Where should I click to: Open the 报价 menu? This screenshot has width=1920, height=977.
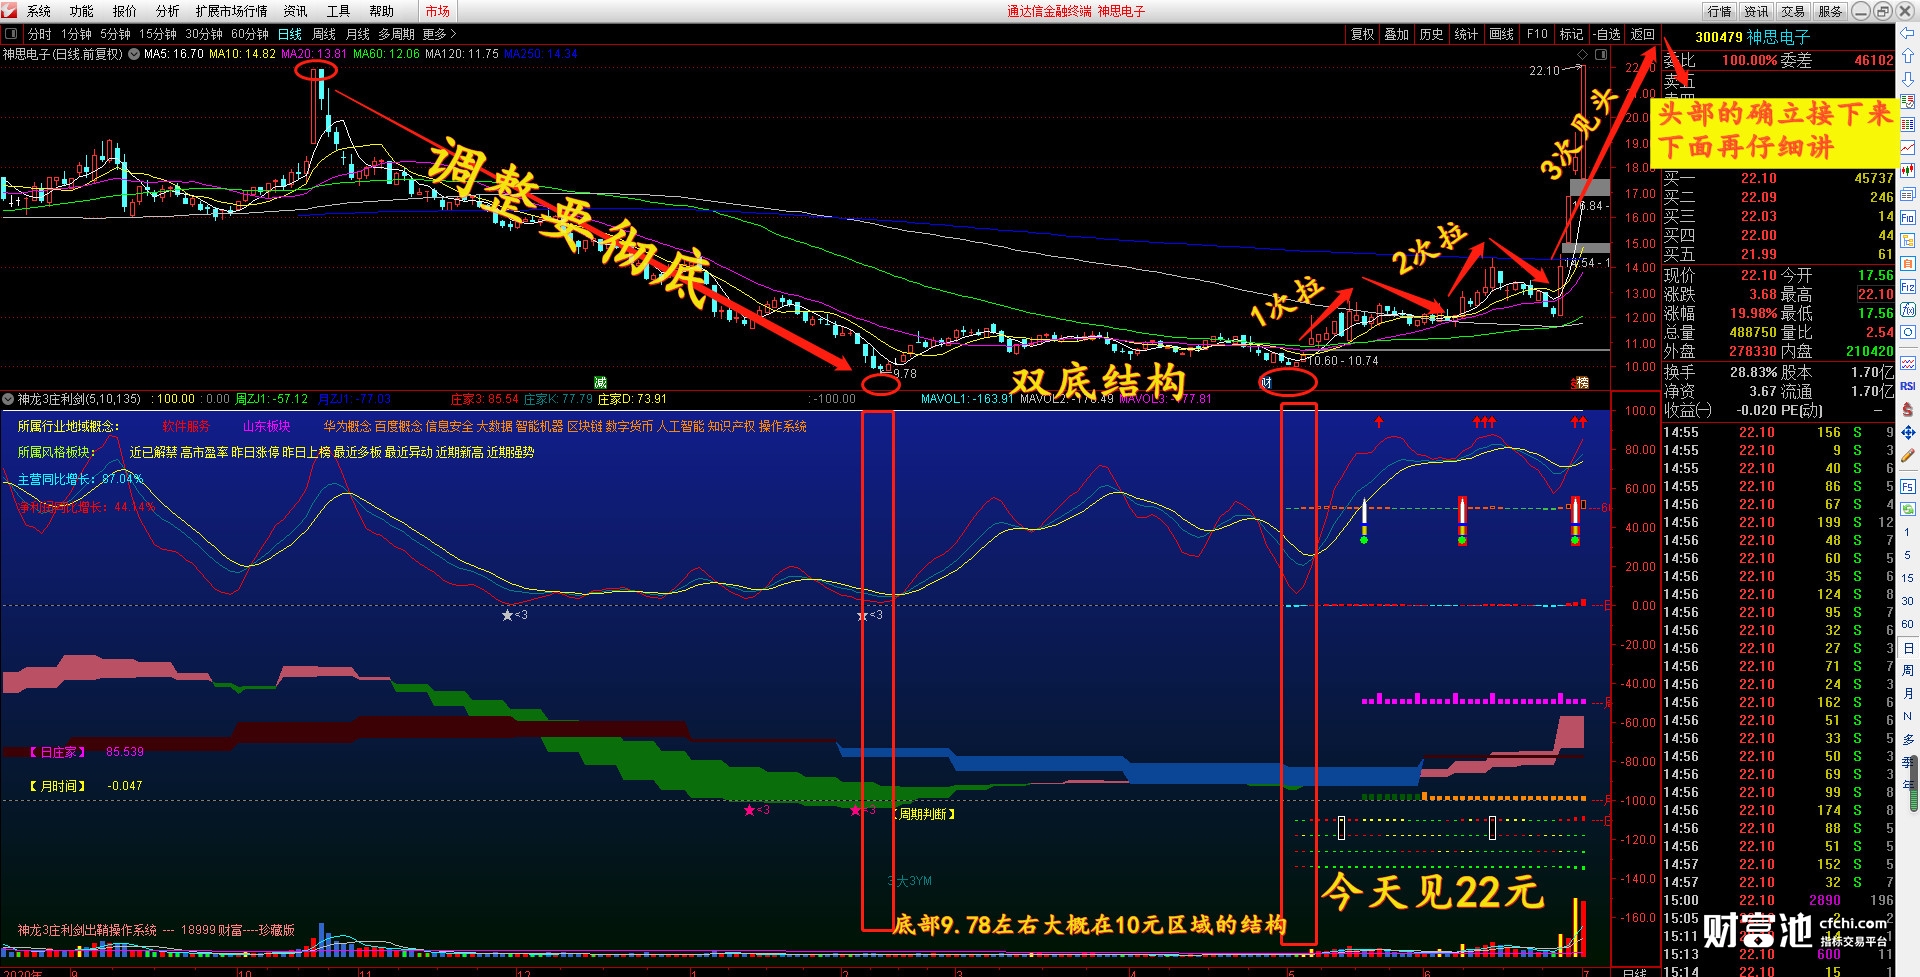tap(125, 11)
